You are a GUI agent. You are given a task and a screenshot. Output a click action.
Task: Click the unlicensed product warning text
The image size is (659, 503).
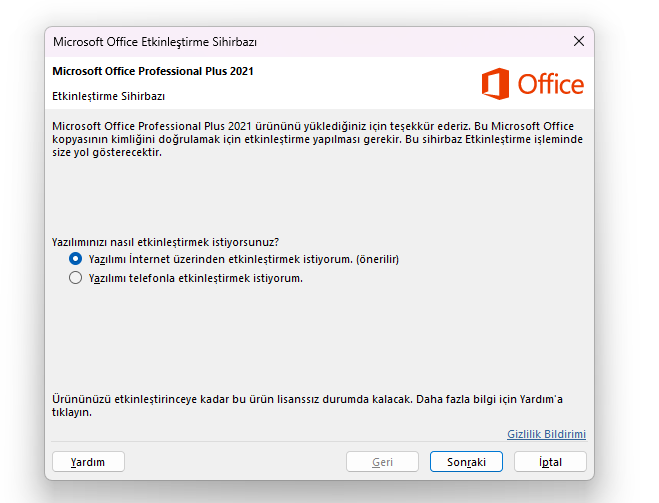pyautogui.click(x=307, y=406)
